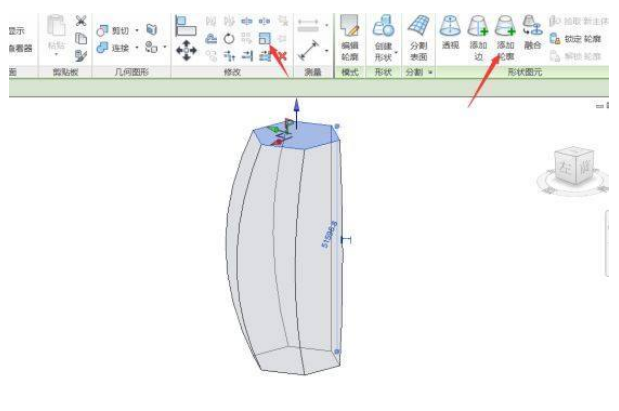The image size is (619, 411).
Task: Click the red Delete X icon
Action: tap(282, 56)
